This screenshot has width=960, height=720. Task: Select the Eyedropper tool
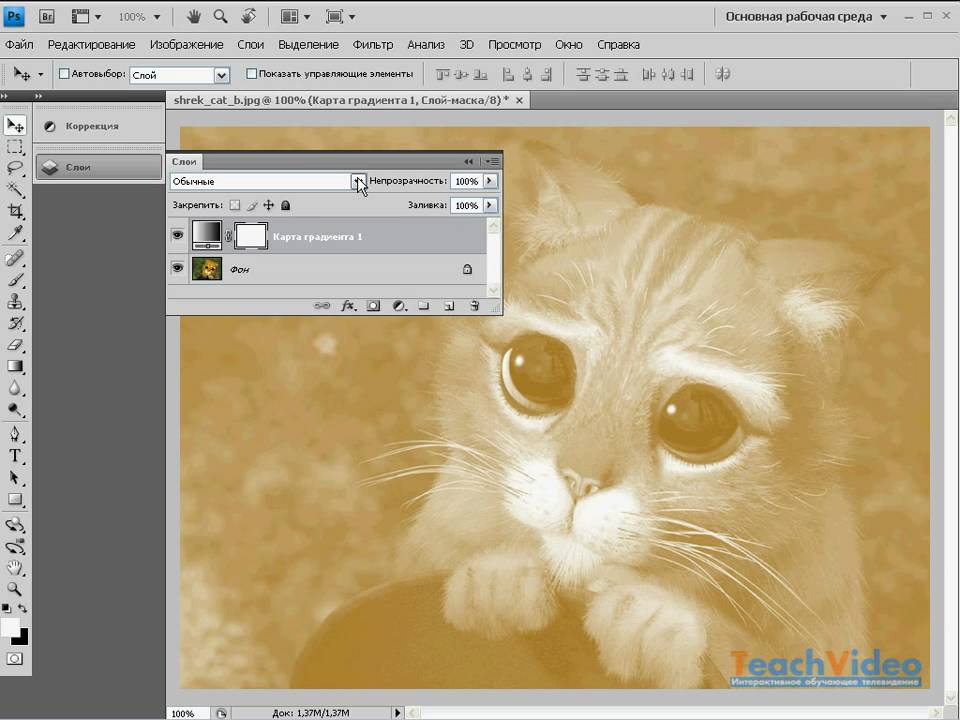[x=15, y=233]
